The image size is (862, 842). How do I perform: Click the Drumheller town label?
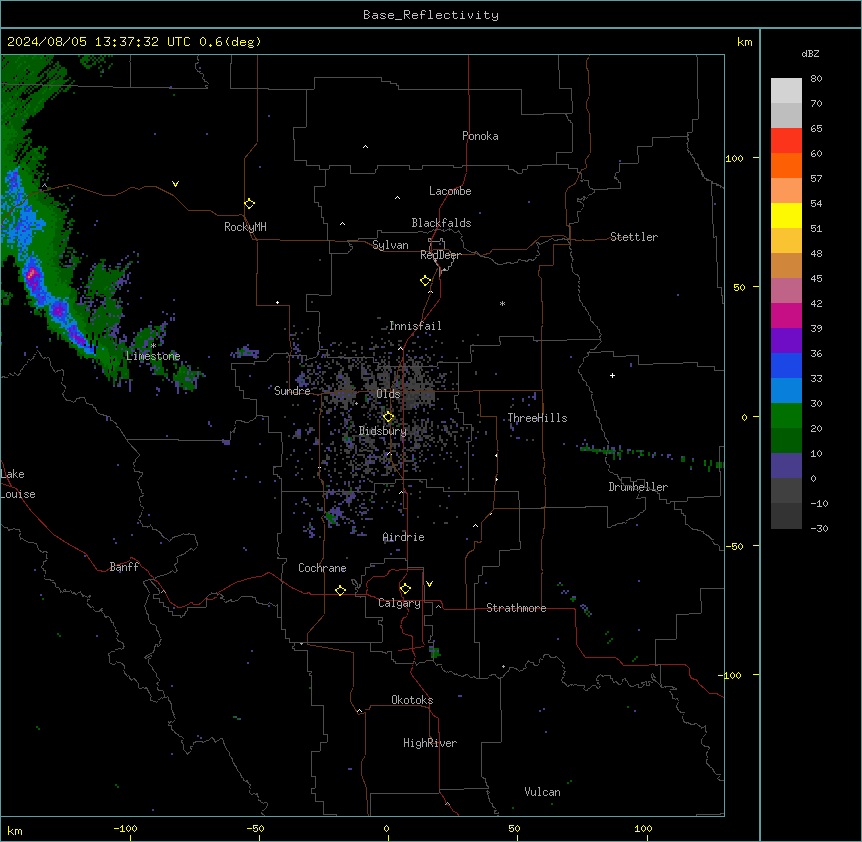[638, 487]
